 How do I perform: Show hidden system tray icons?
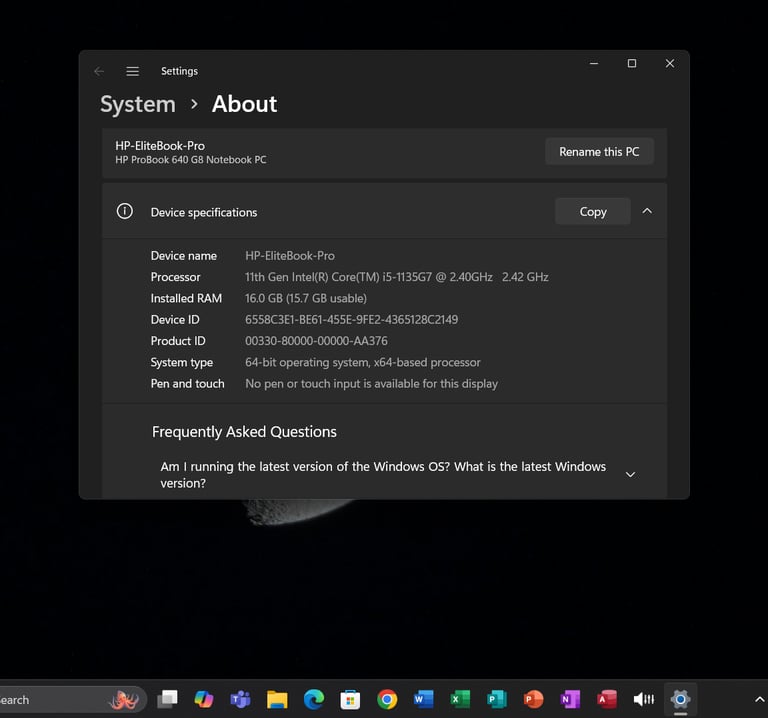coord(759,699)
